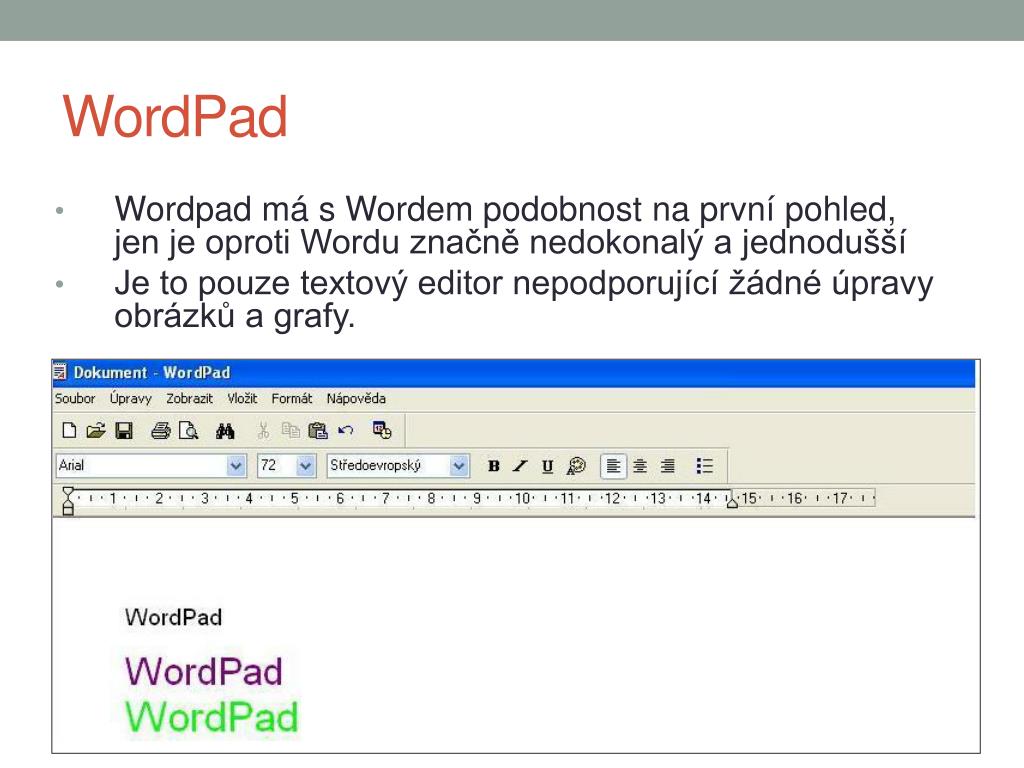Expand the Středoevropský script dropdown arrow

pos(459,466)
